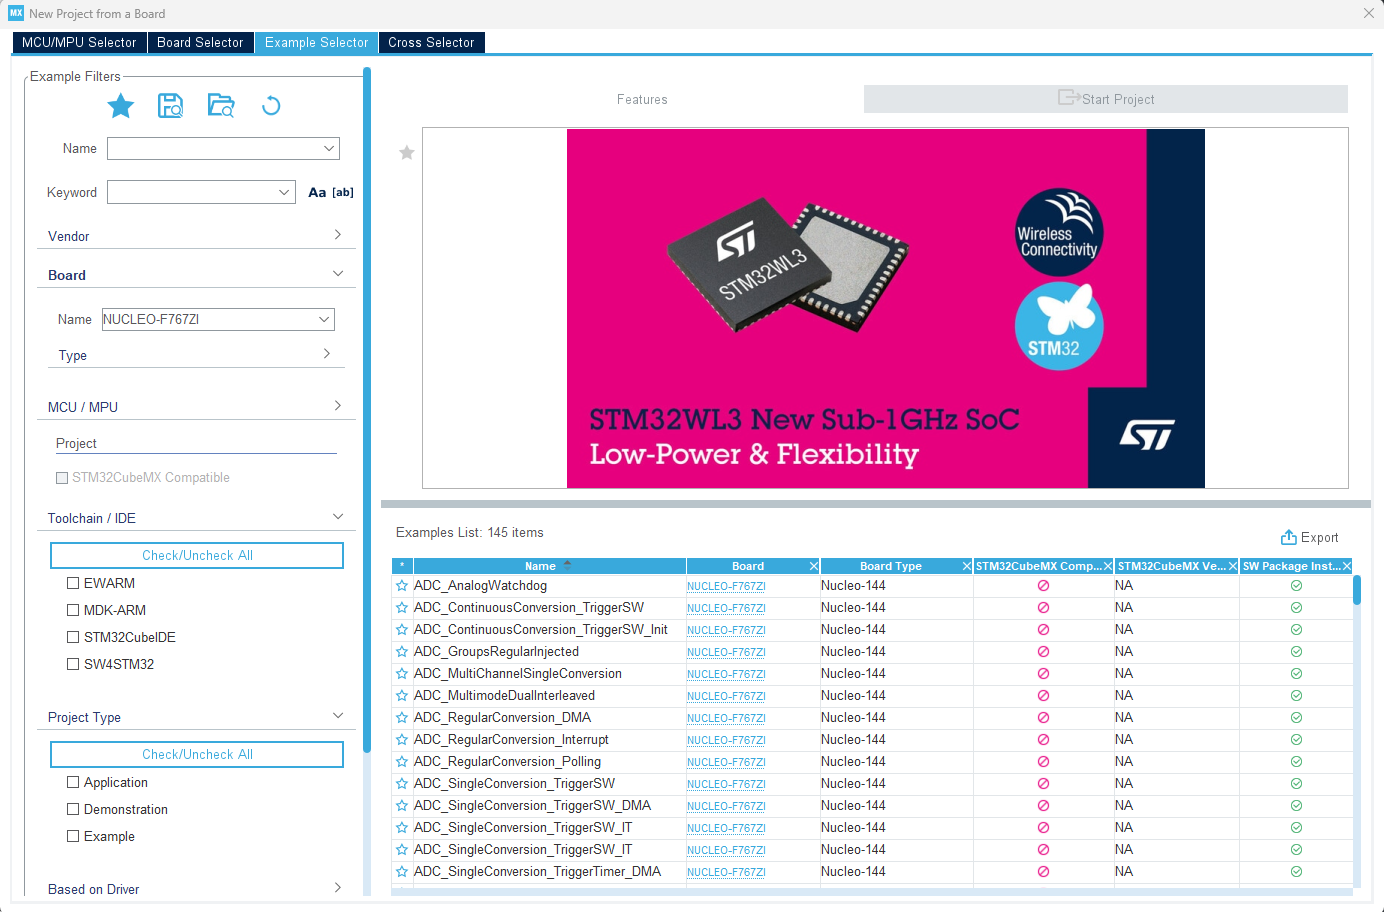
Task: Star the ADC_SingleConversion_TriggerTimer_DMA example
Action: pos(402,872)
